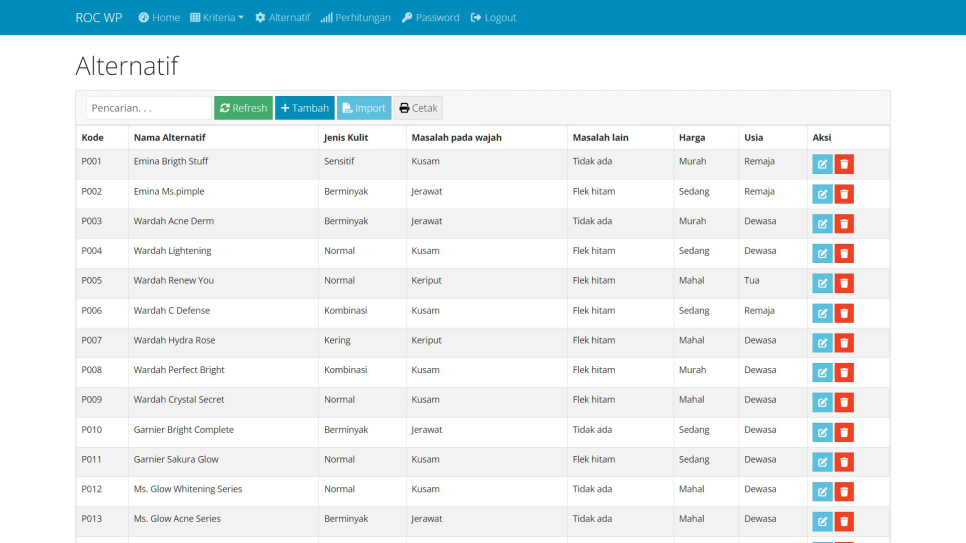Open the Password navigation link
Image resolution: width=966 pixels, height=543 pixels.
[x=430, y=18]
